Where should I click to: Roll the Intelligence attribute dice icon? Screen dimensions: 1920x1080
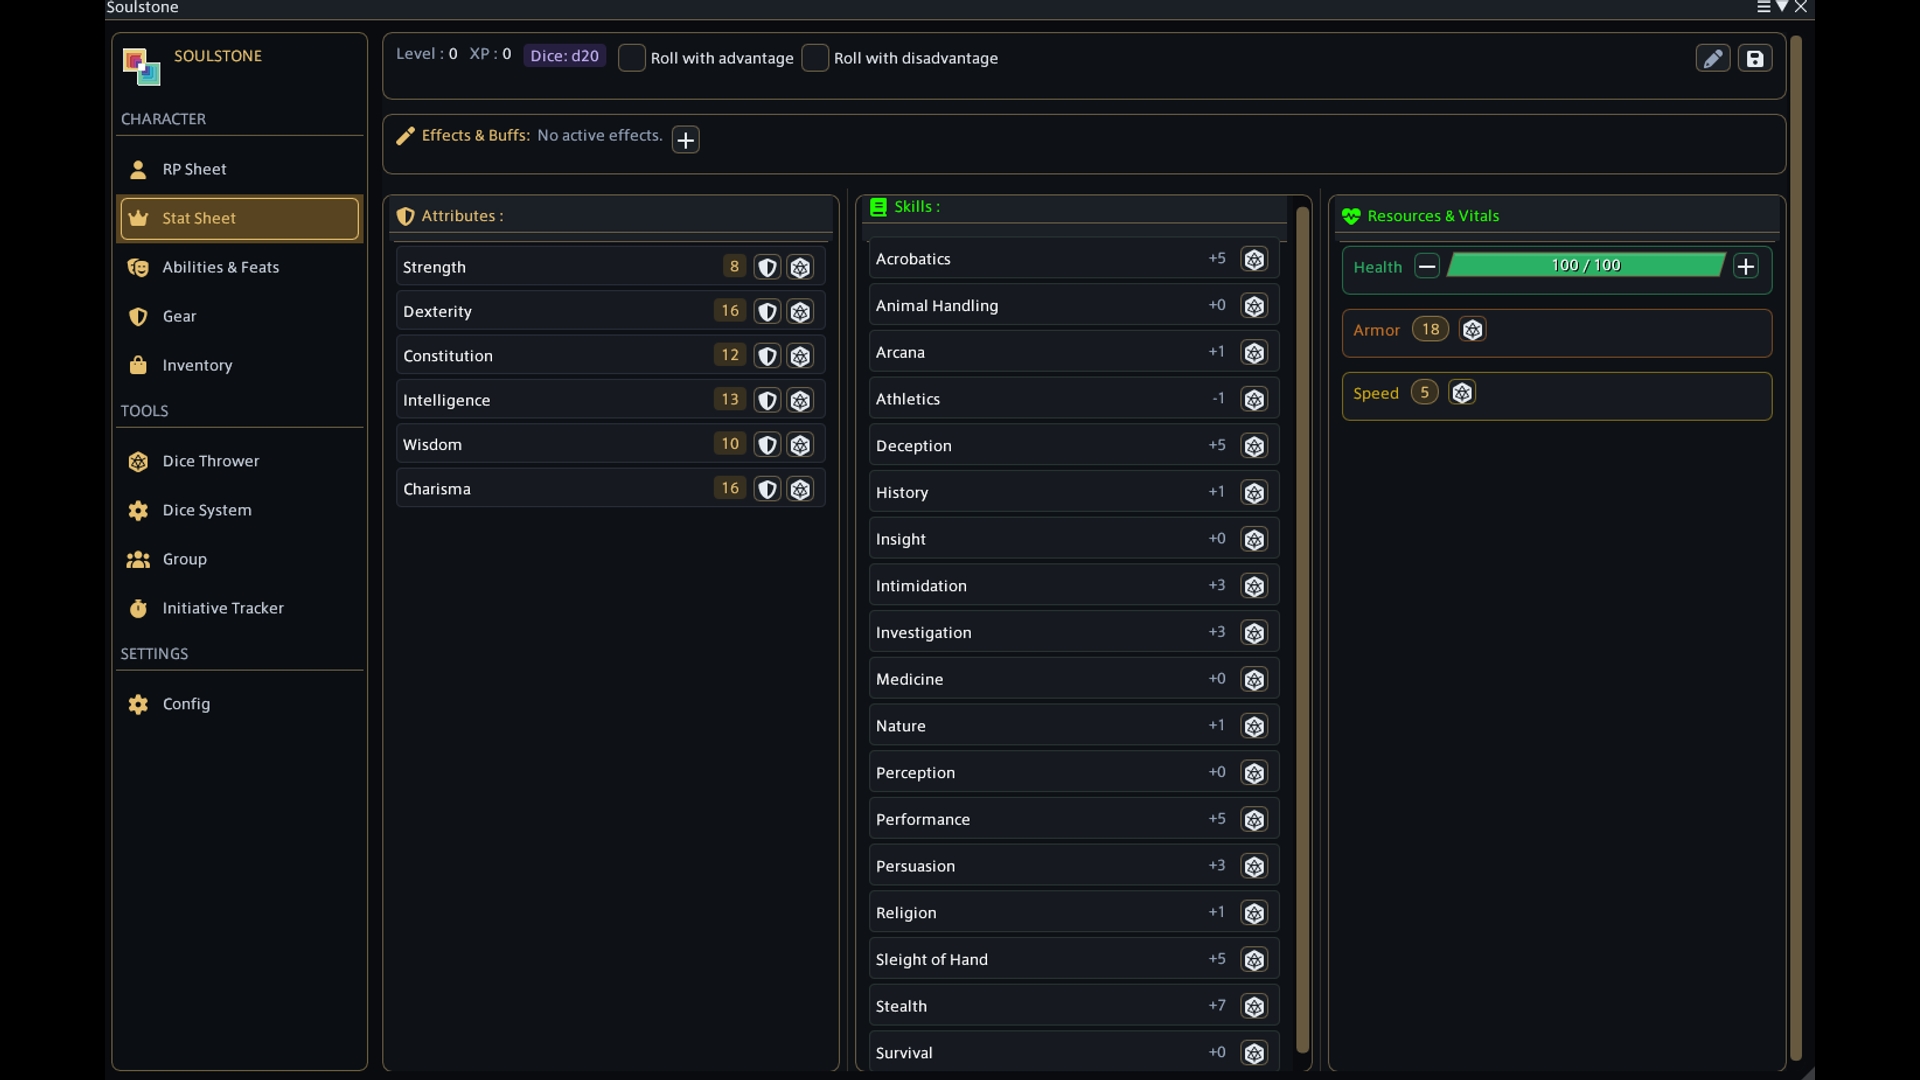click(x=800, y=401)
